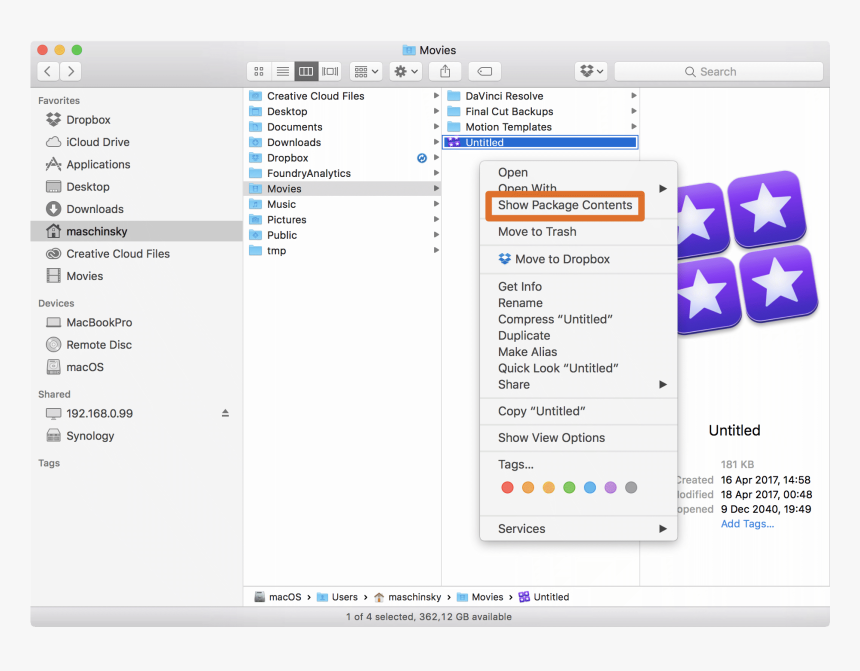Viewport: 860px width, 671px height.
Task: Switch to list view mode
Action: tap(283, 71)
